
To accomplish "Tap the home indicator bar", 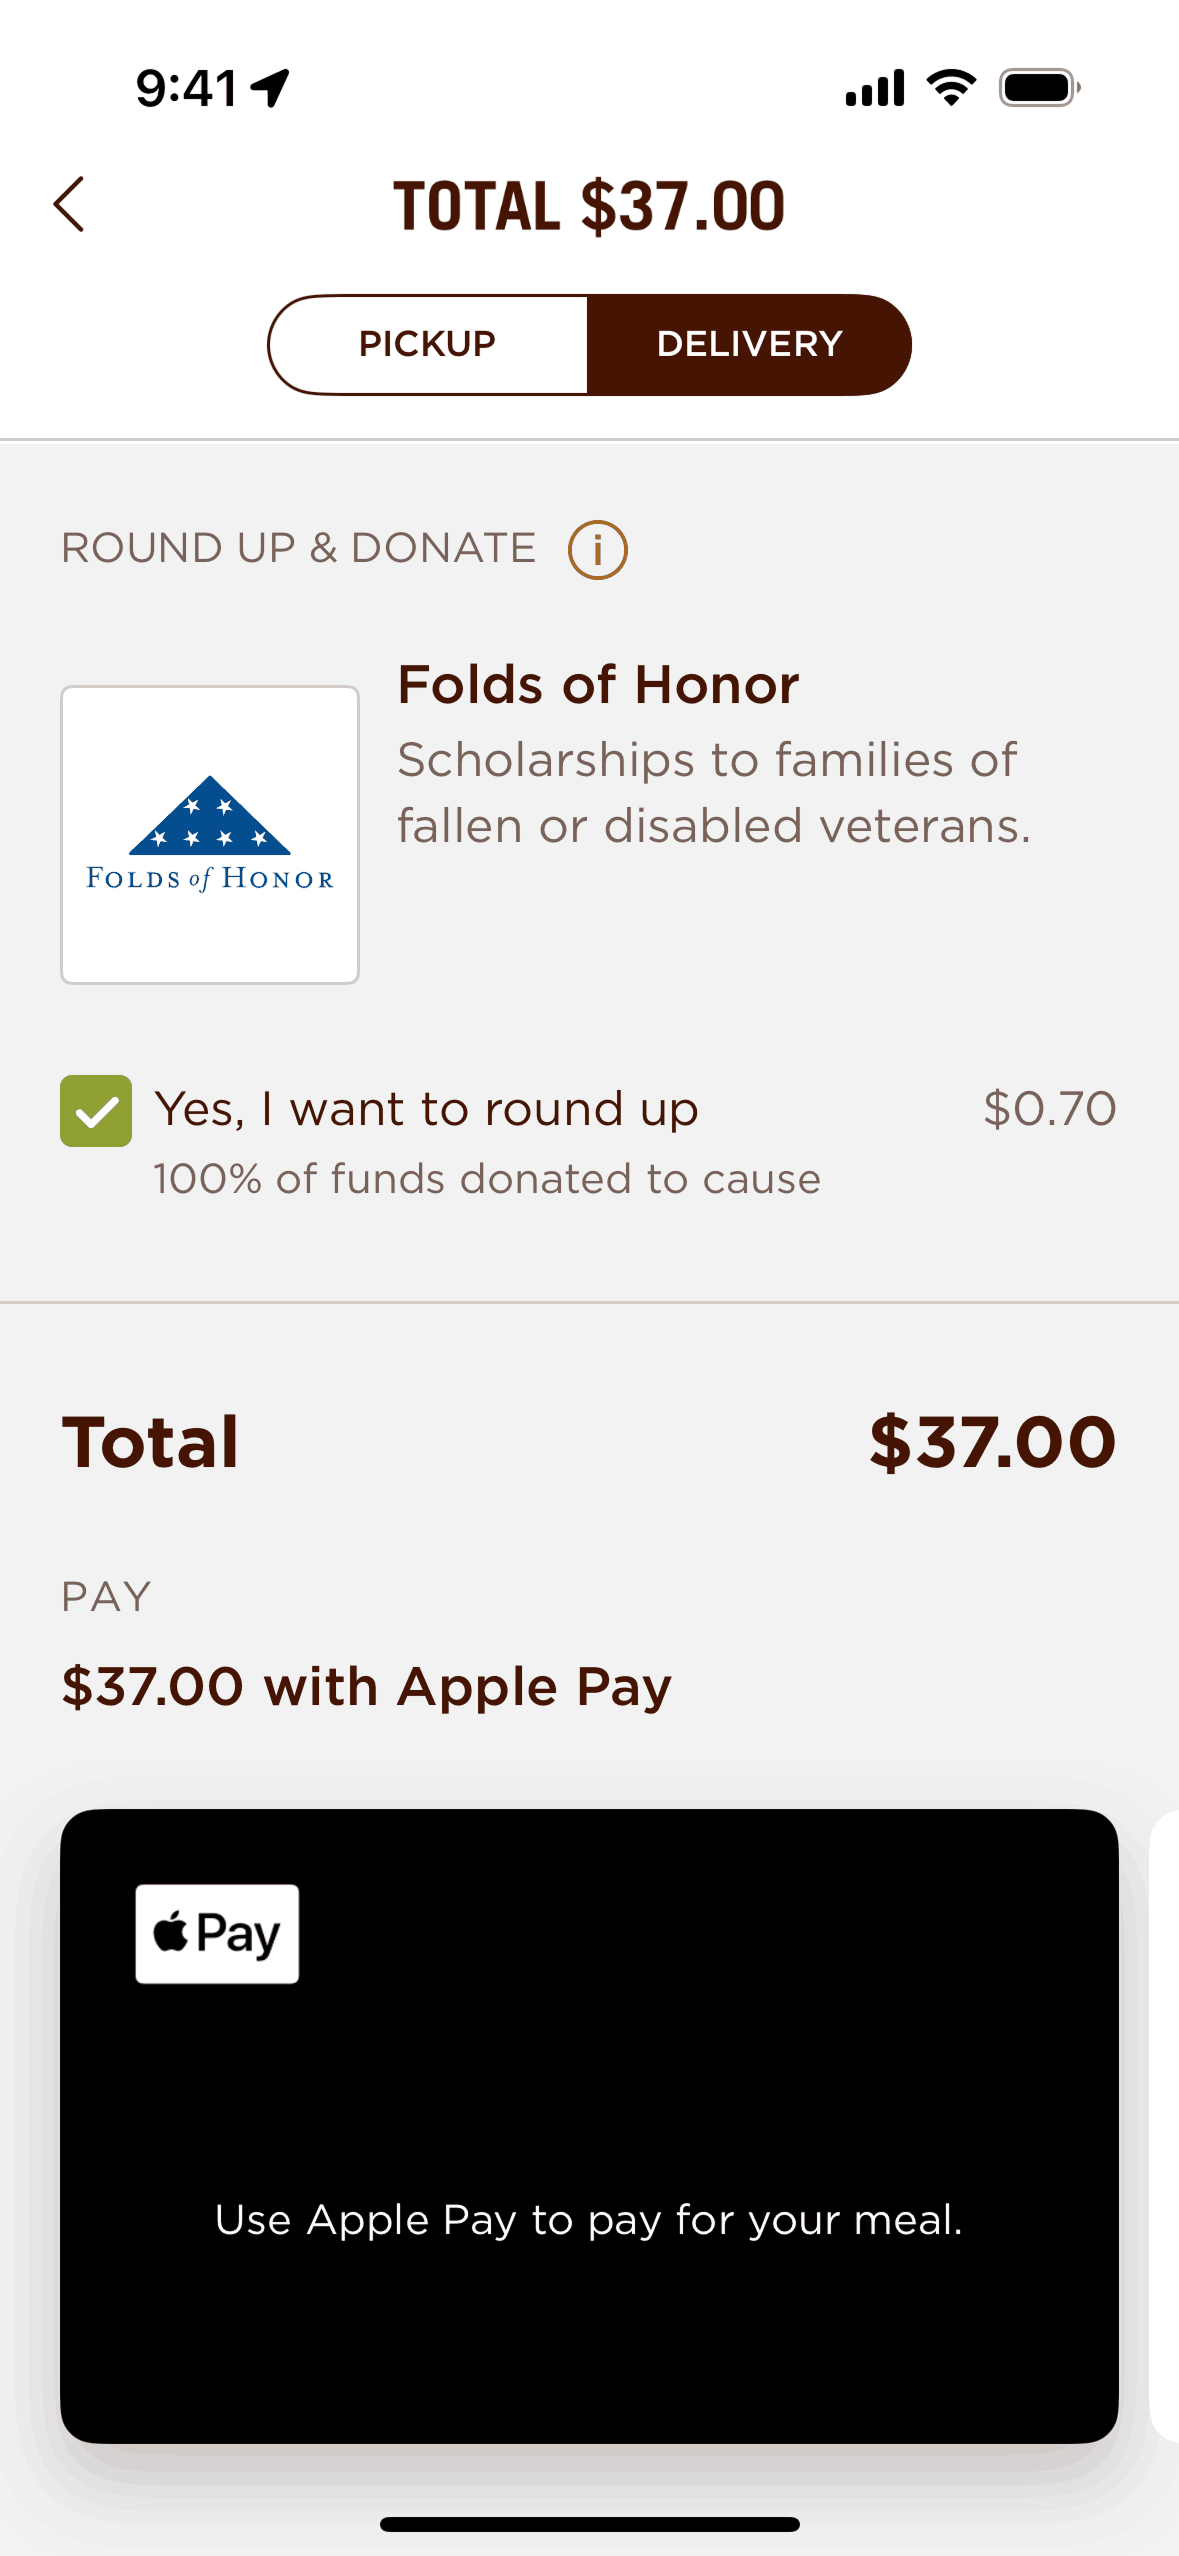I will tap(589, 2524).
